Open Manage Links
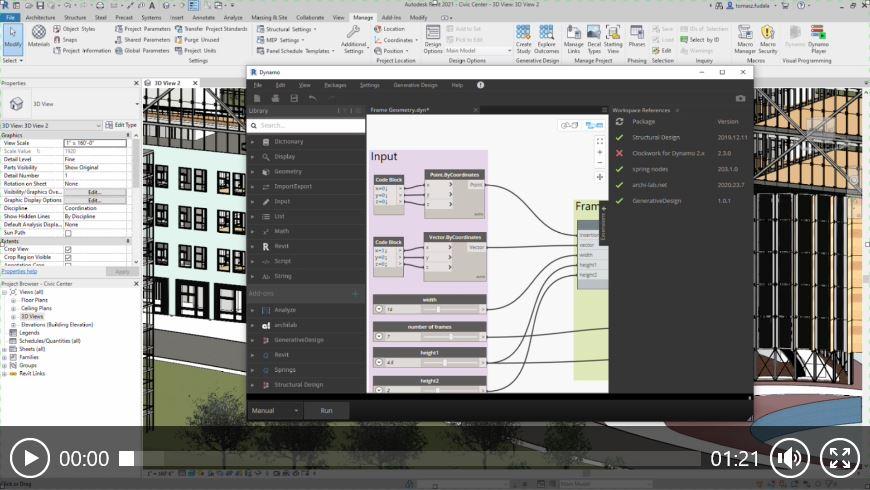 [573, 39]
